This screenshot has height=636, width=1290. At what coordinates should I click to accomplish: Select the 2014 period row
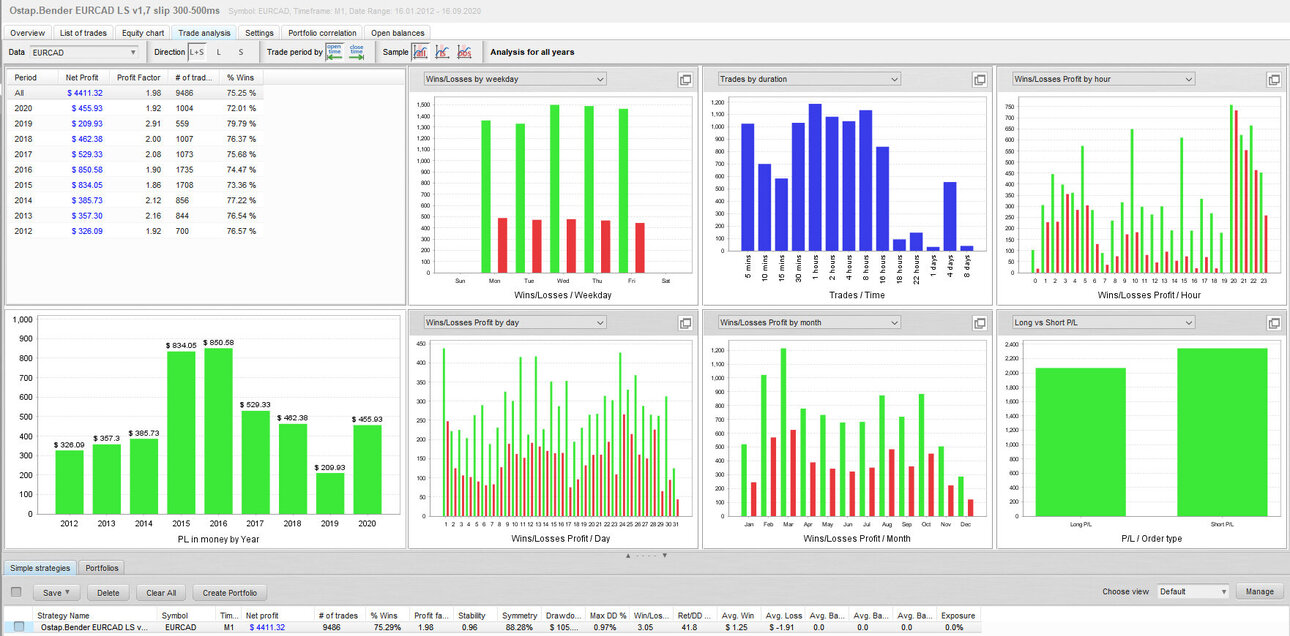(134, 200)
